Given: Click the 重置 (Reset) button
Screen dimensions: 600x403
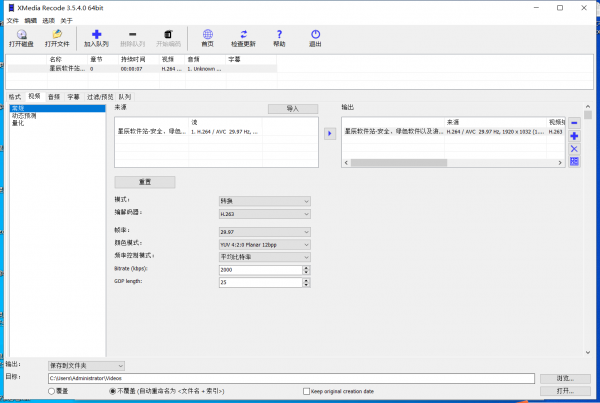Looking at the screenshot, I should (145, 182).
